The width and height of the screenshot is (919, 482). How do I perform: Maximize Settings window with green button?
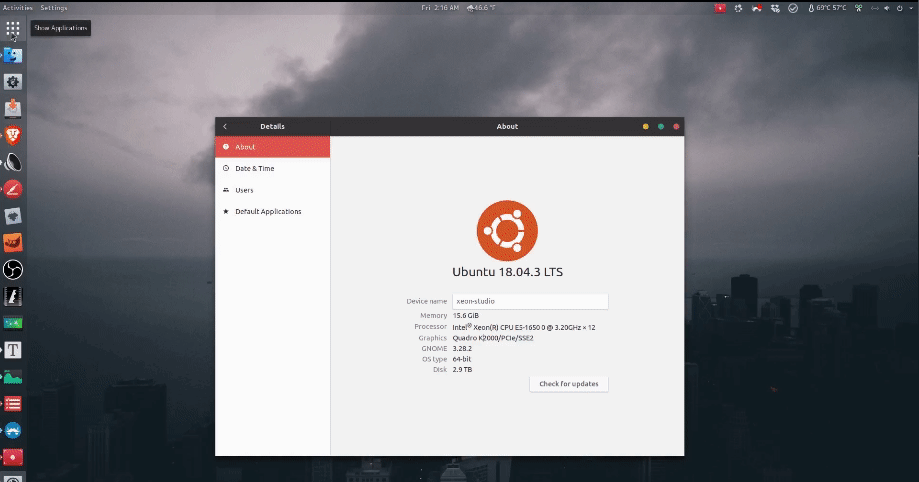click(x=661, y=126)
